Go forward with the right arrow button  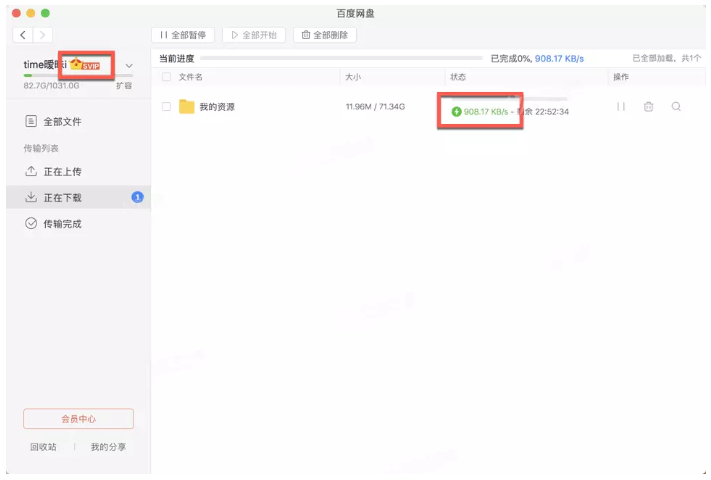point(42,35)
